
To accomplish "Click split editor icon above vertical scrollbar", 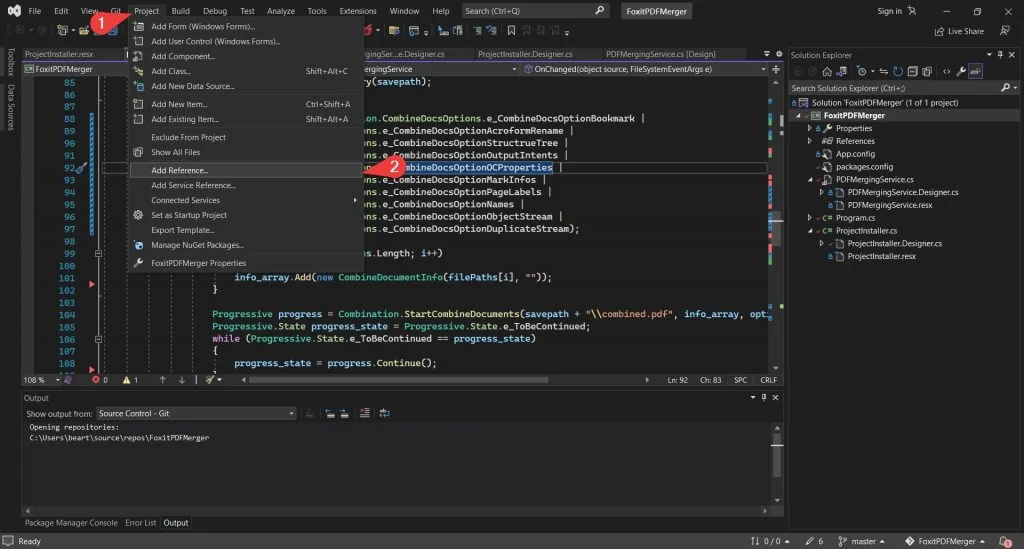I will (x=776, y=69).
